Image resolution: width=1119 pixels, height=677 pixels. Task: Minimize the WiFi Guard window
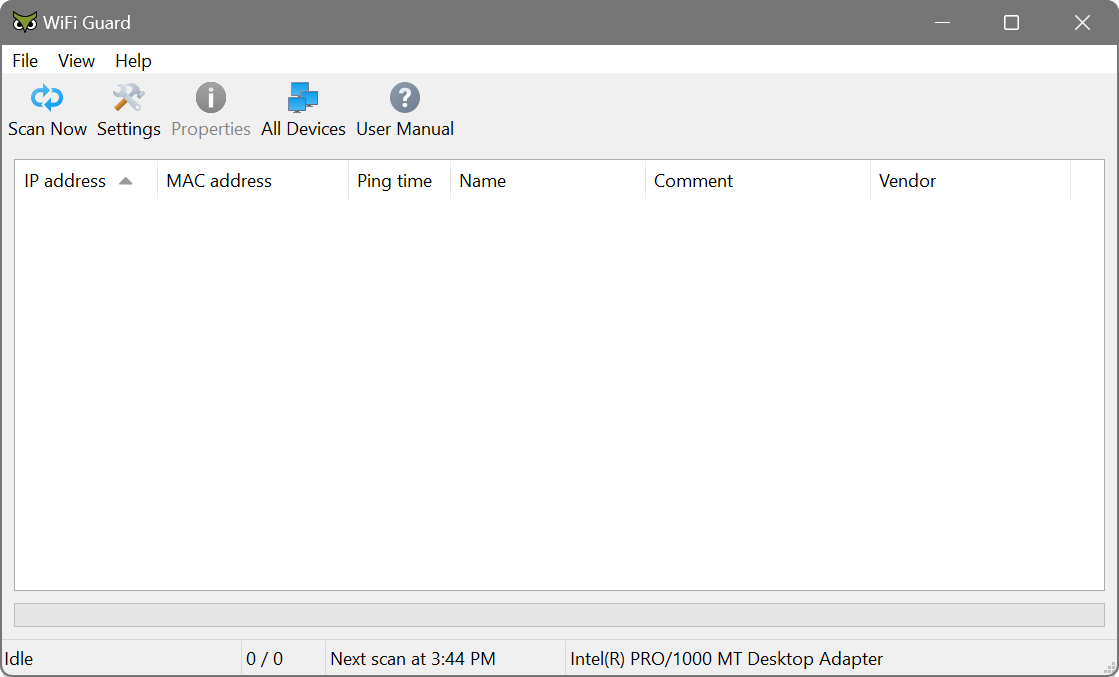[943, 22]
